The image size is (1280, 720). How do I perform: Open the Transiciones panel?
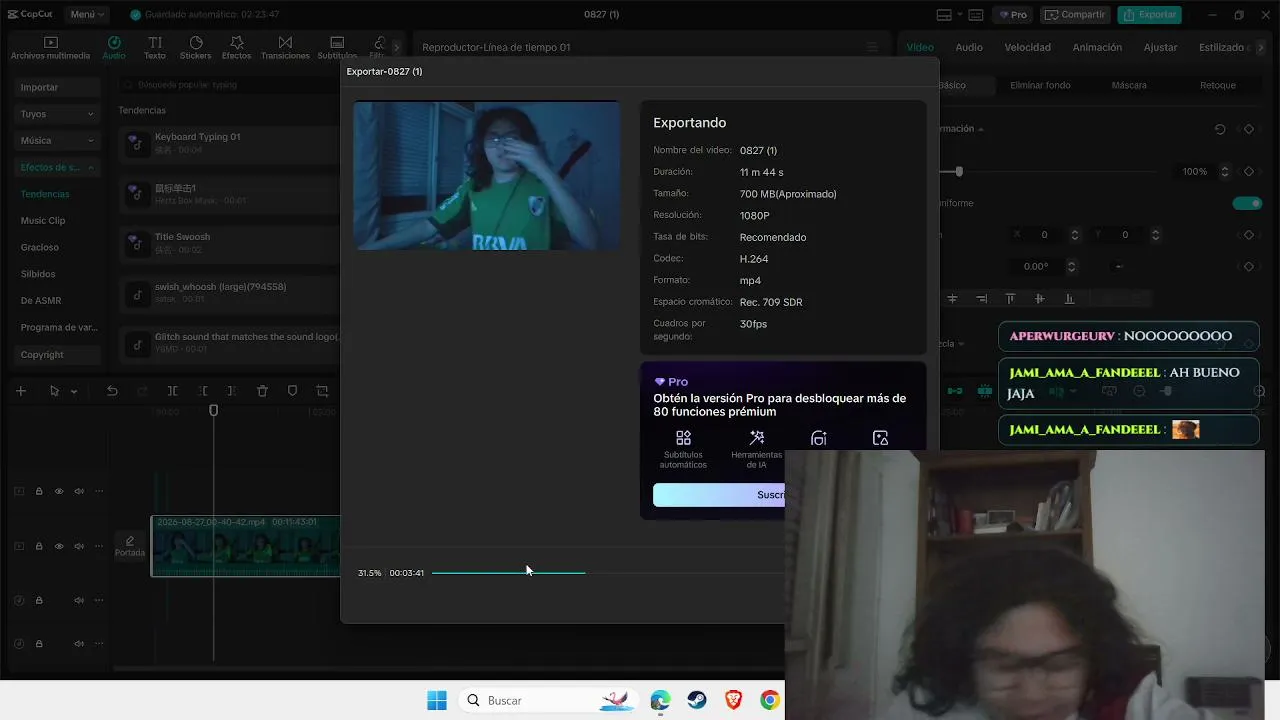pyautogui.click(x=285, y=48)
